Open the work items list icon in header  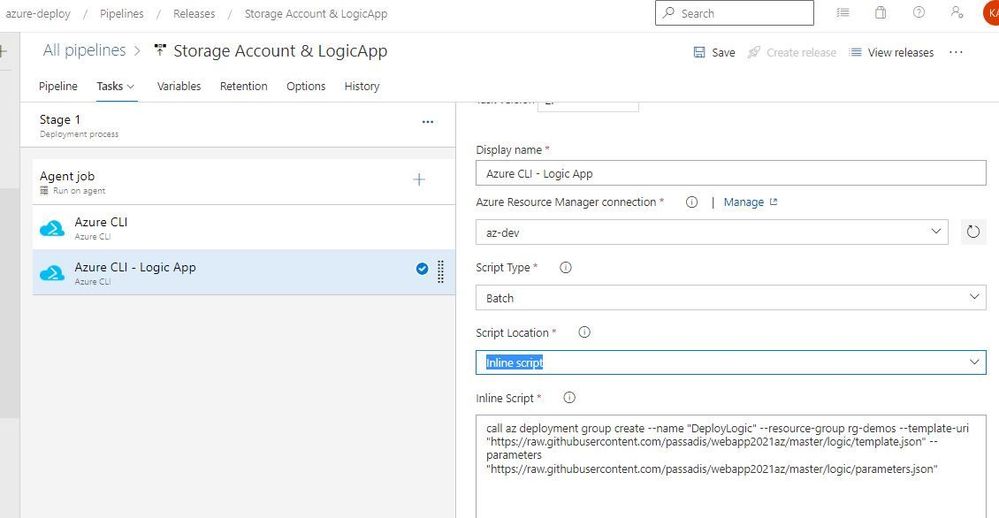tap(843, 13)
